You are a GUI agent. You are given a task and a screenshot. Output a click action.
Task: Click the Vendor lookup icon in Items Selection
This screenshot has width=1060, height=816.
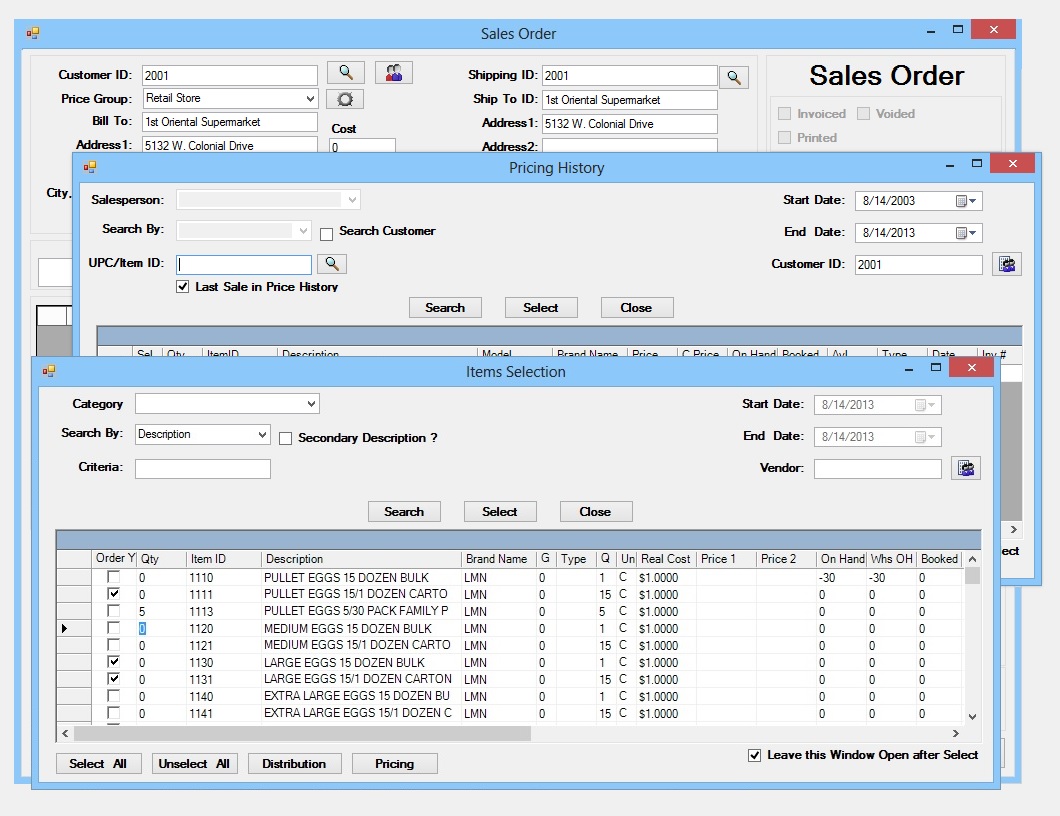(x=965, y=468)
